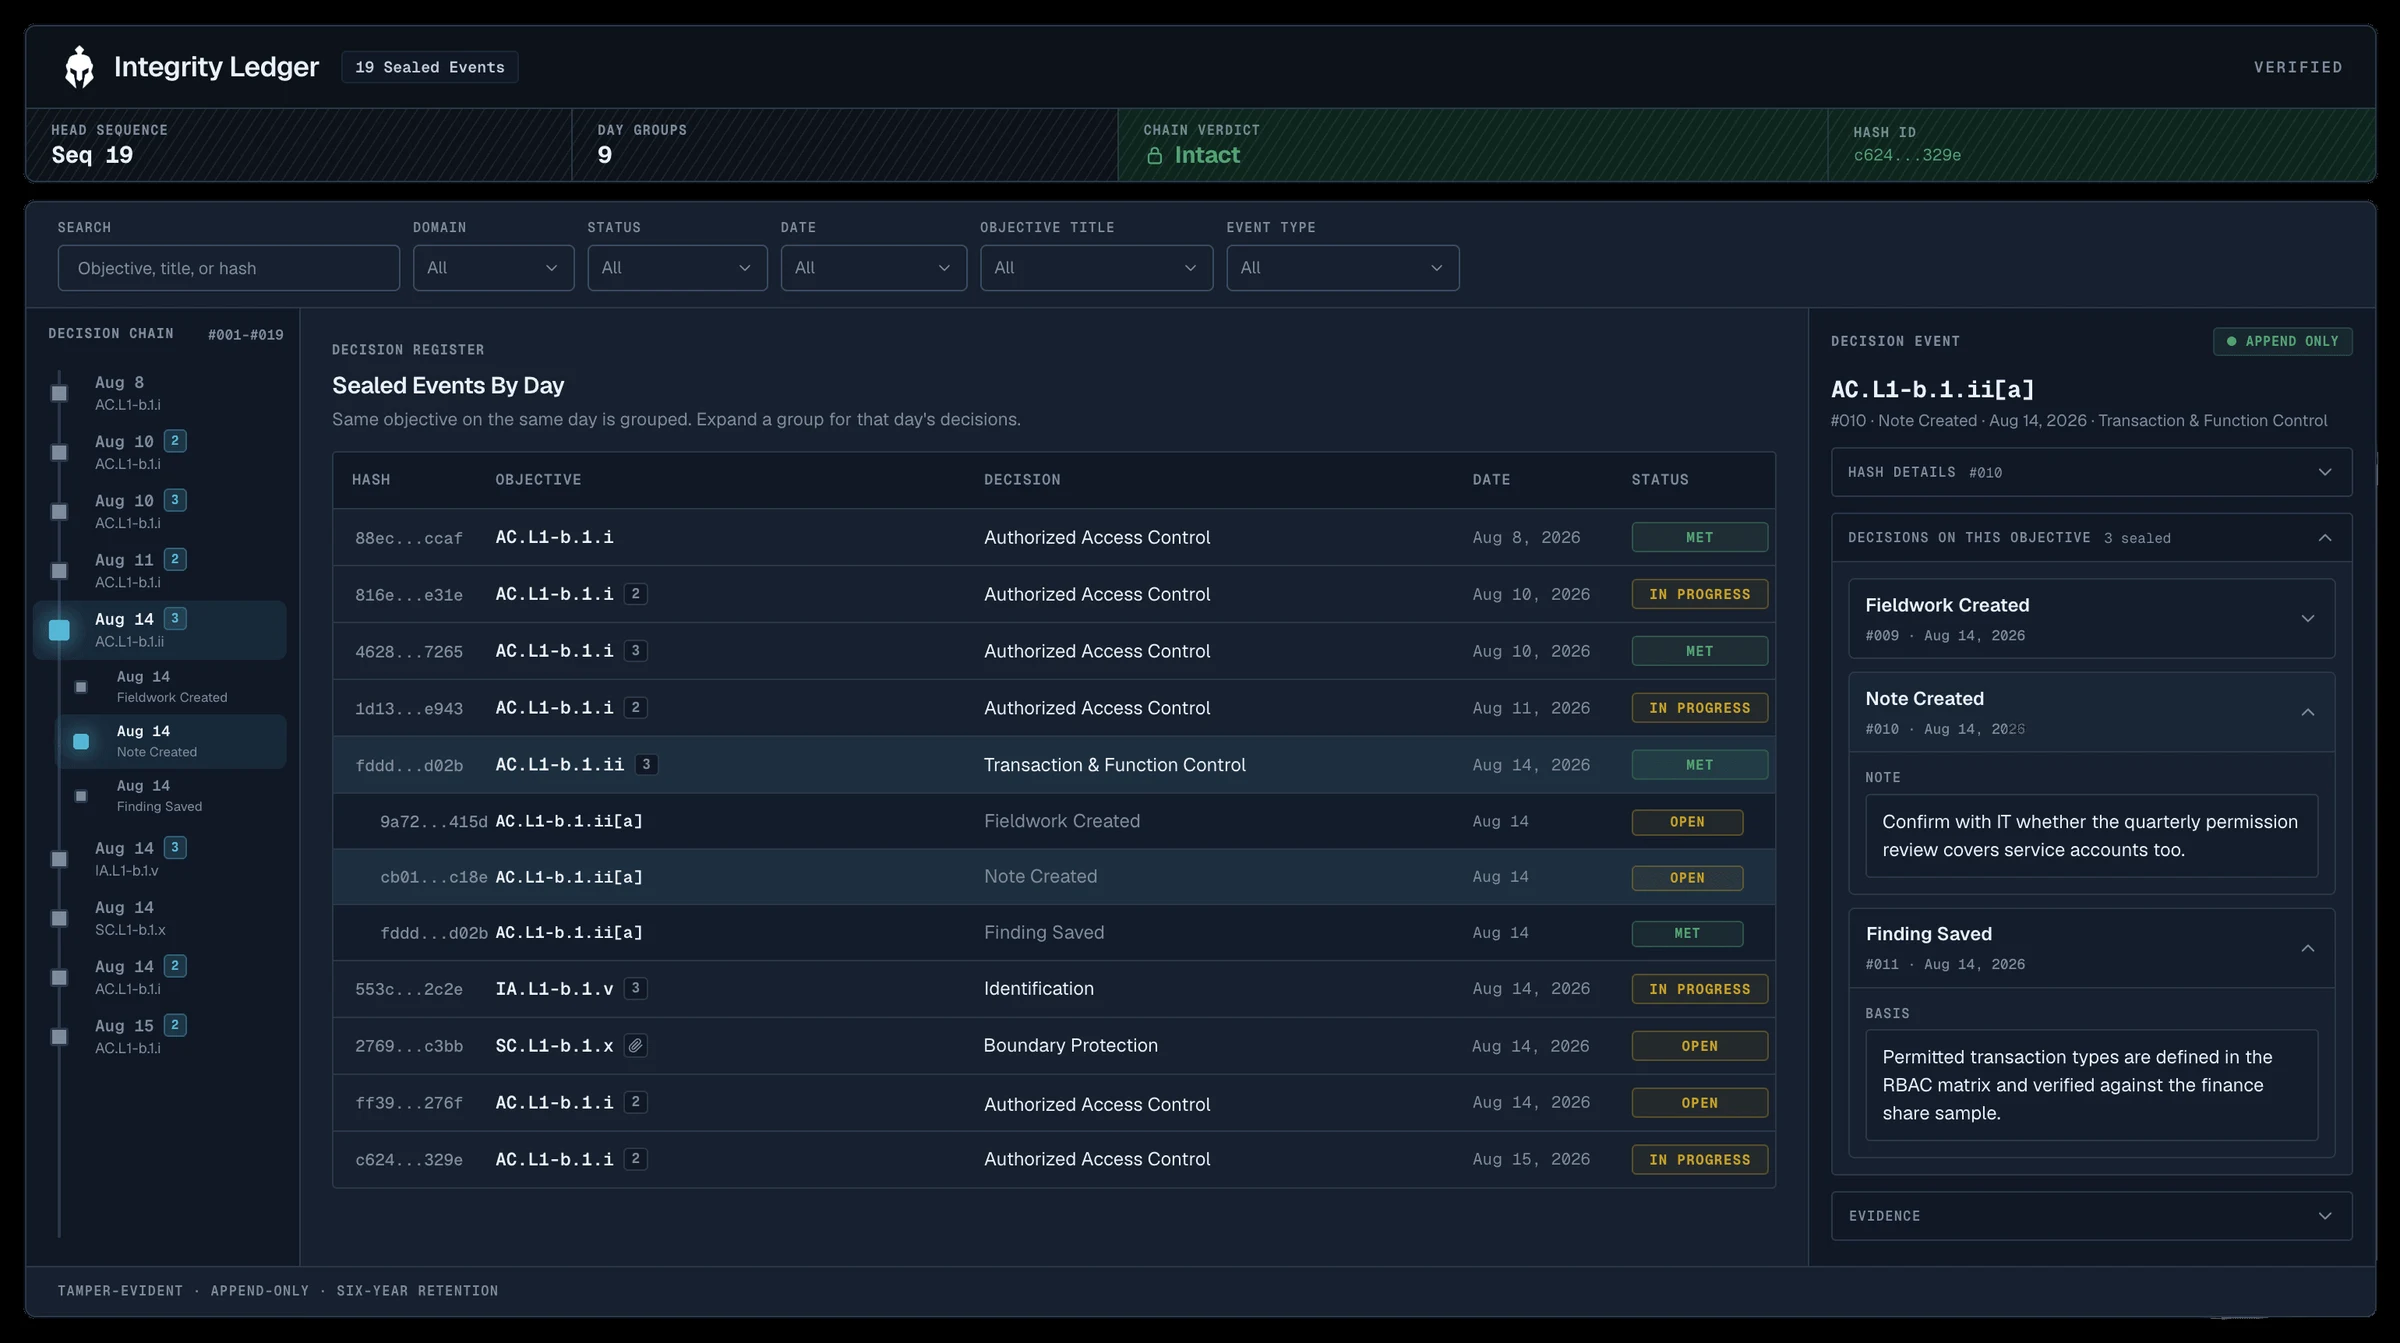Click the Integrity Ledger helmet logo

point(79,67)
